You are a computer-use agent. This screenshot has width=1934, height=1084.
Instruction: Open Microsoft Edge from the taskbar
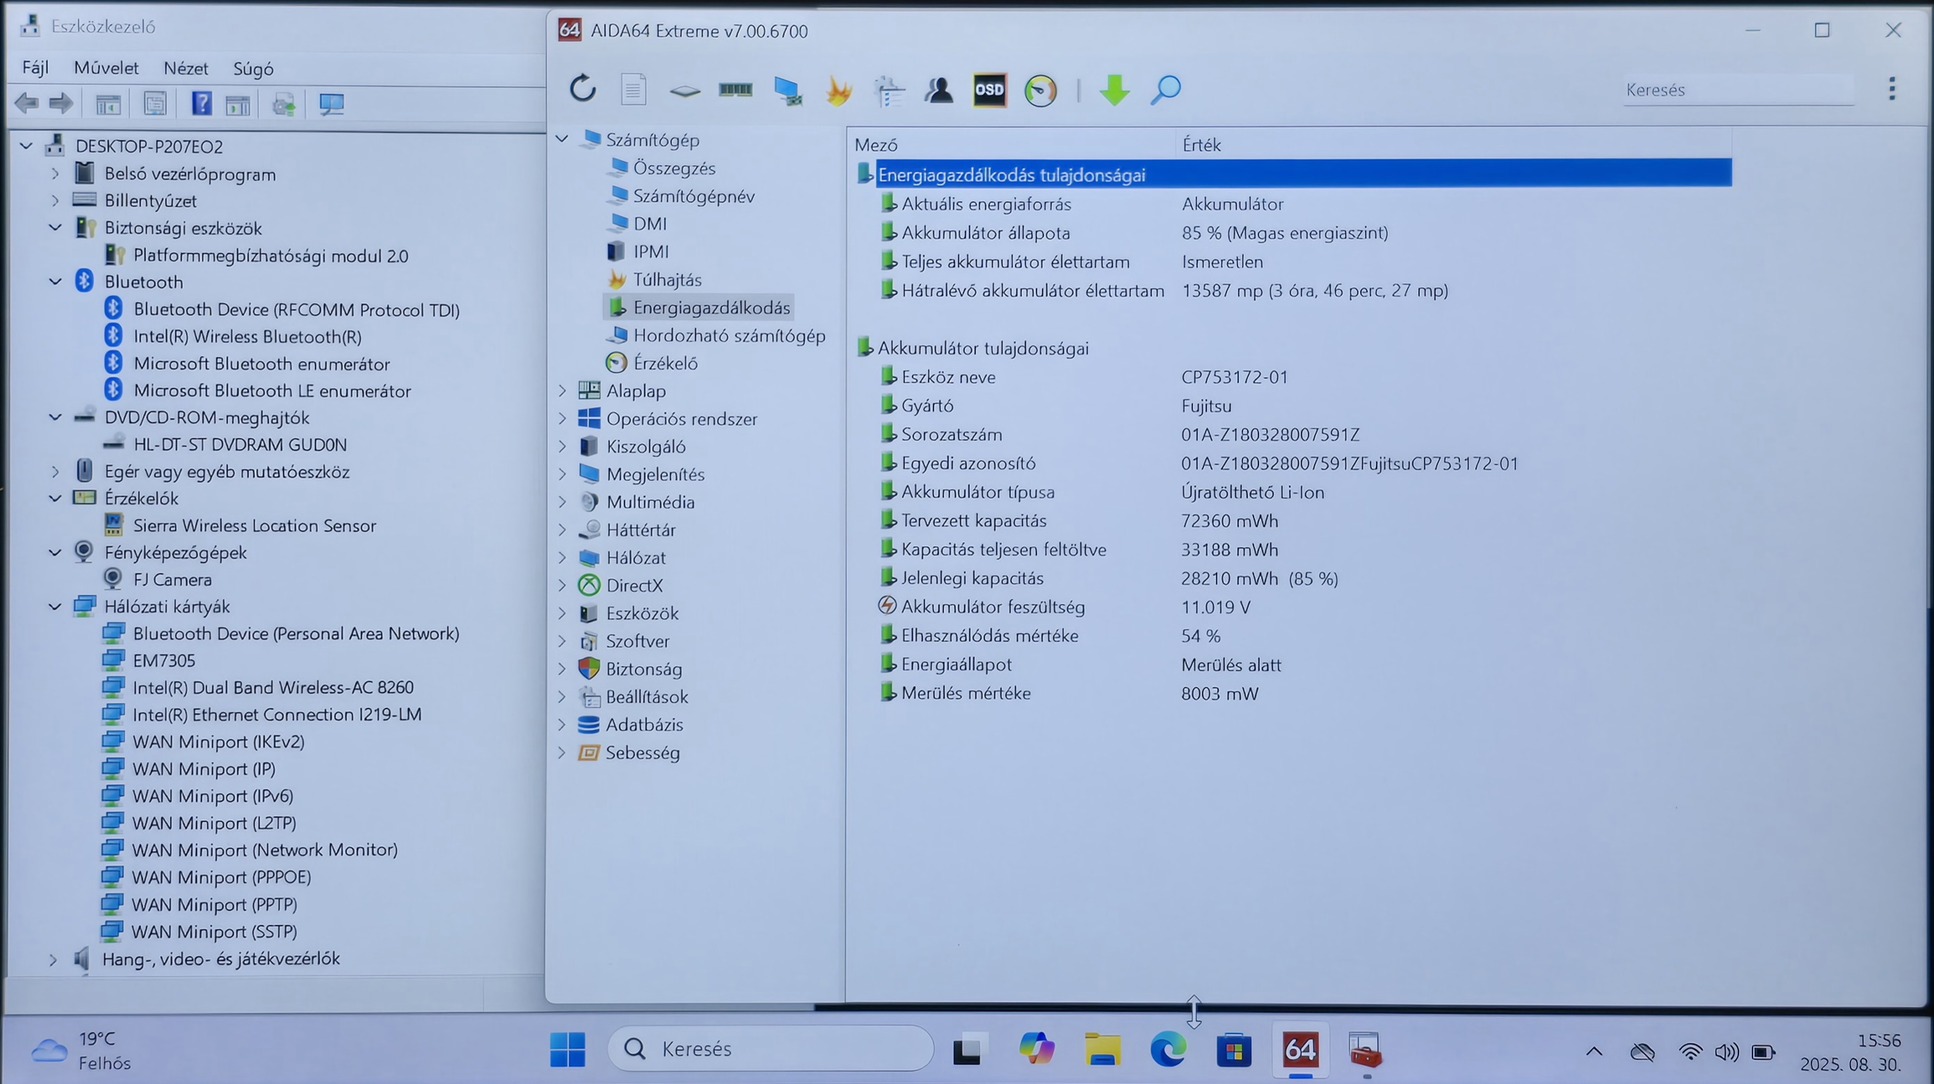coord(1167,1050)
